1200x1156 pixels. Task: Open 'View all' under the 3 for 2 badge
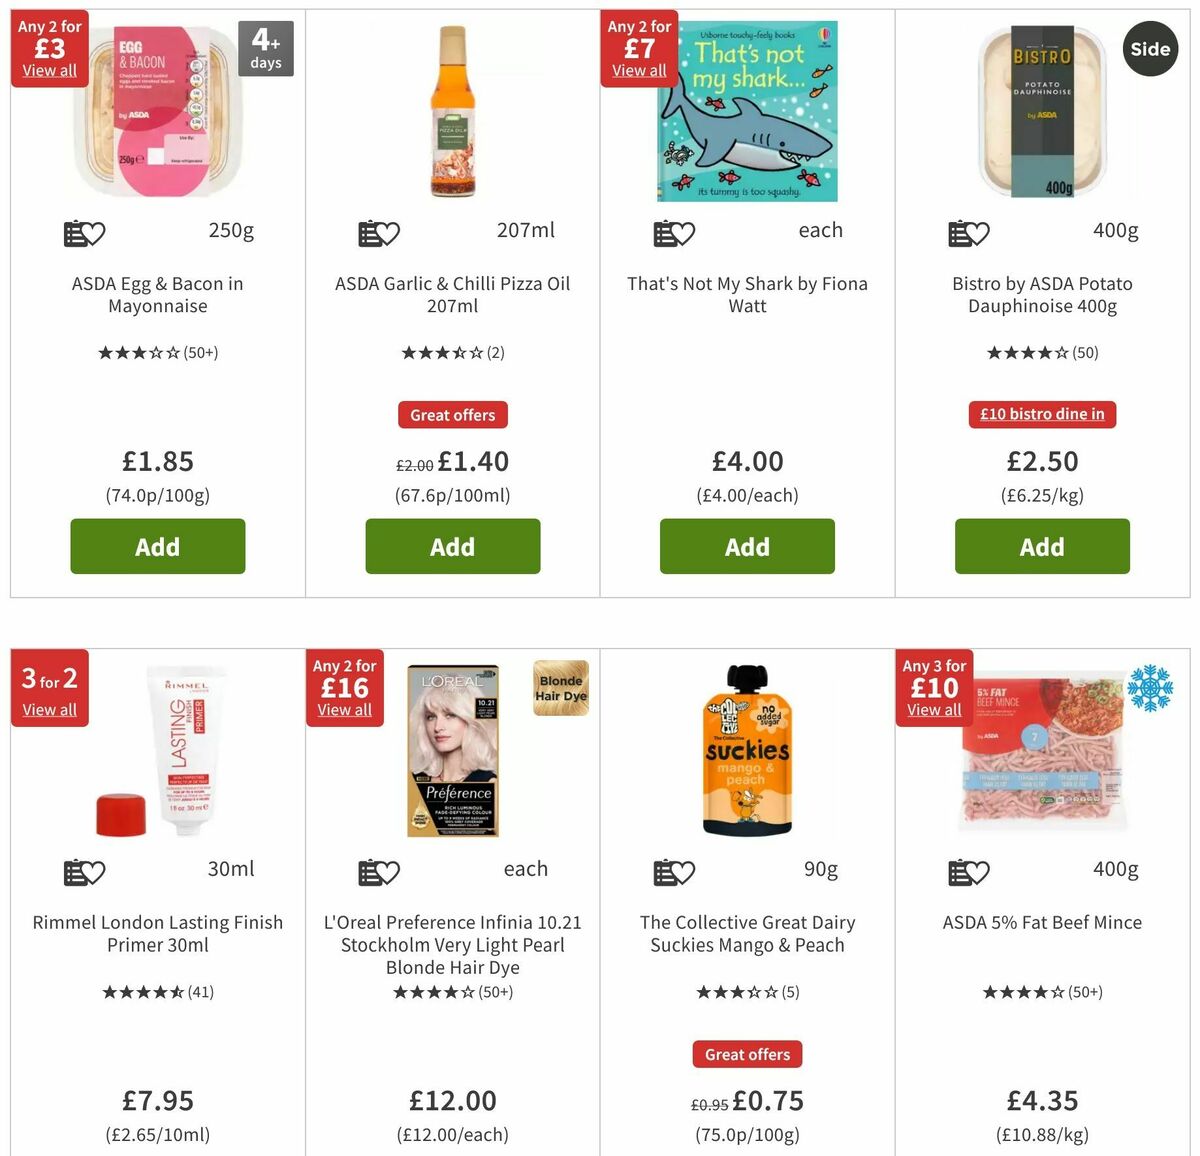(x=49, y=709)
